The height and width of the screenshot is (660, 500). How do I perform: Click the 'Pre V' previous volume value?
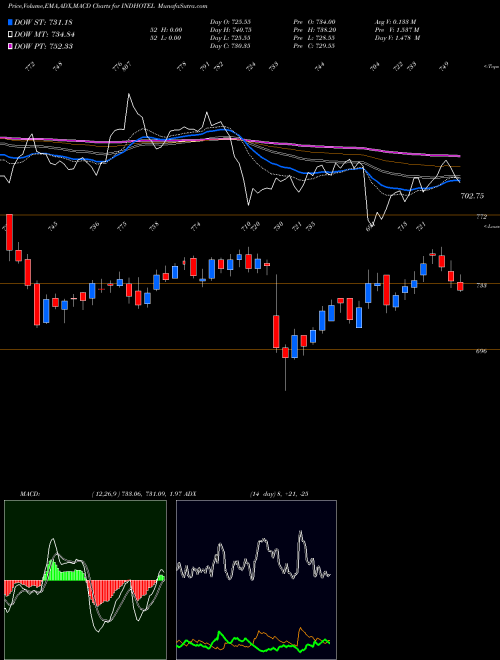pos(397,30)
